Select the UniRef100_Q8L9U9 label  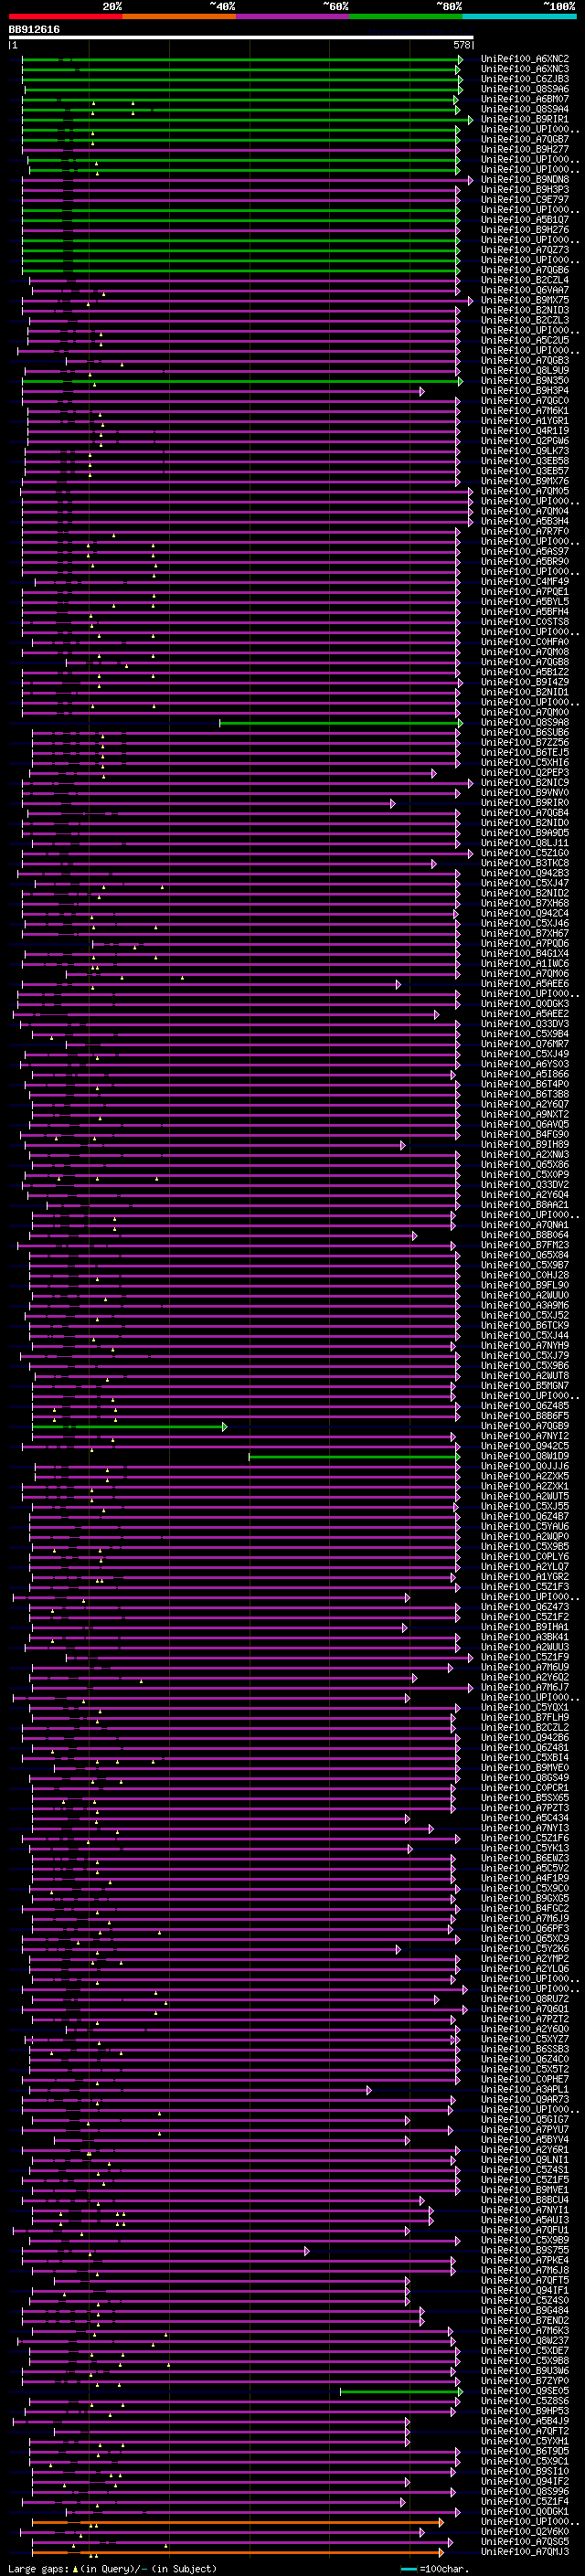pyautogui.click(x=525, y=370)
